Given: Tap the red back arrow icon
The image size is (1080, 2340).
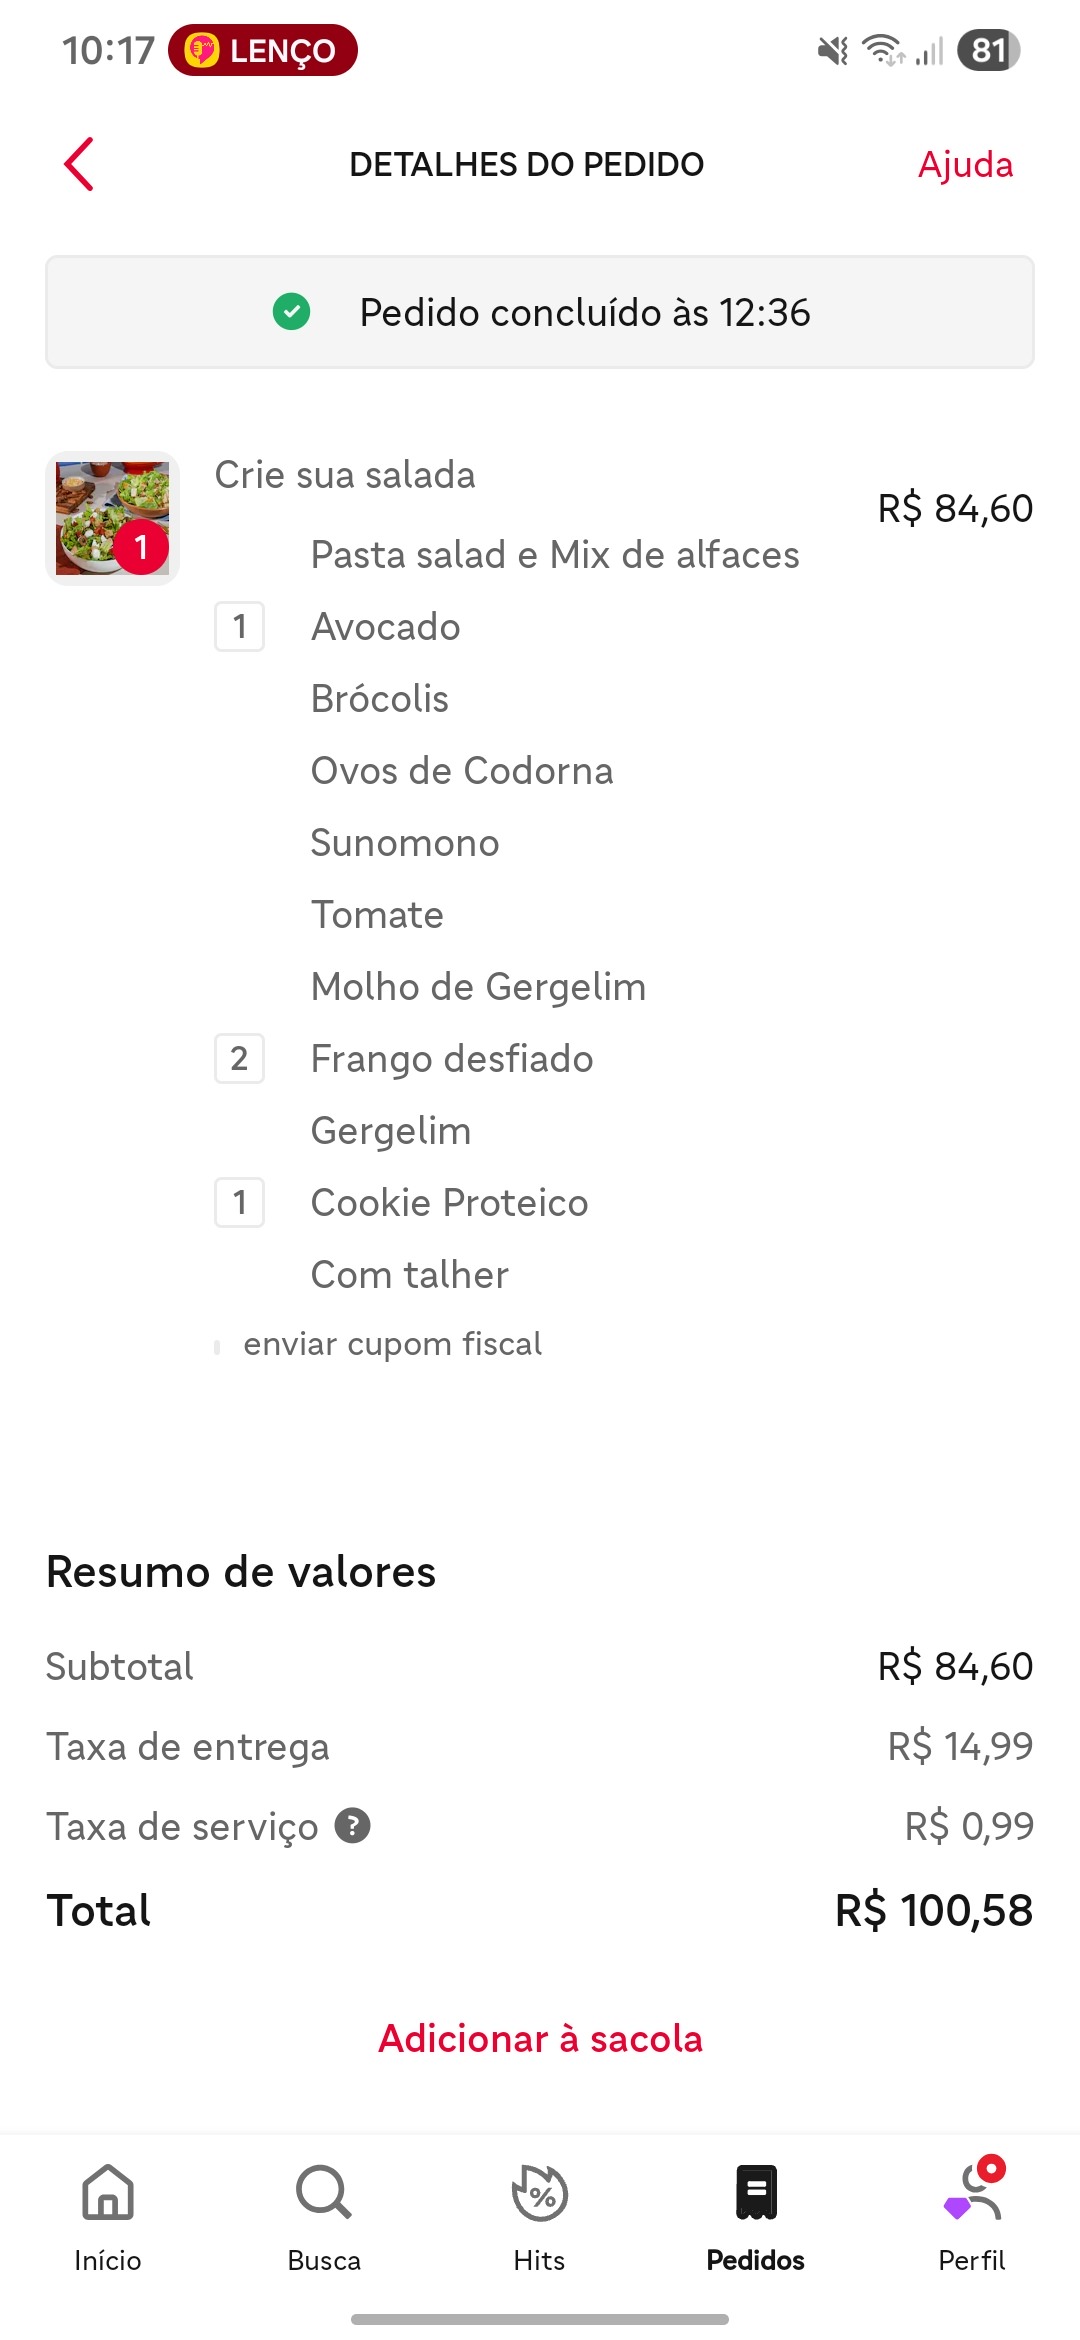Looking at the screenshot, I should [x=79, y=164].
